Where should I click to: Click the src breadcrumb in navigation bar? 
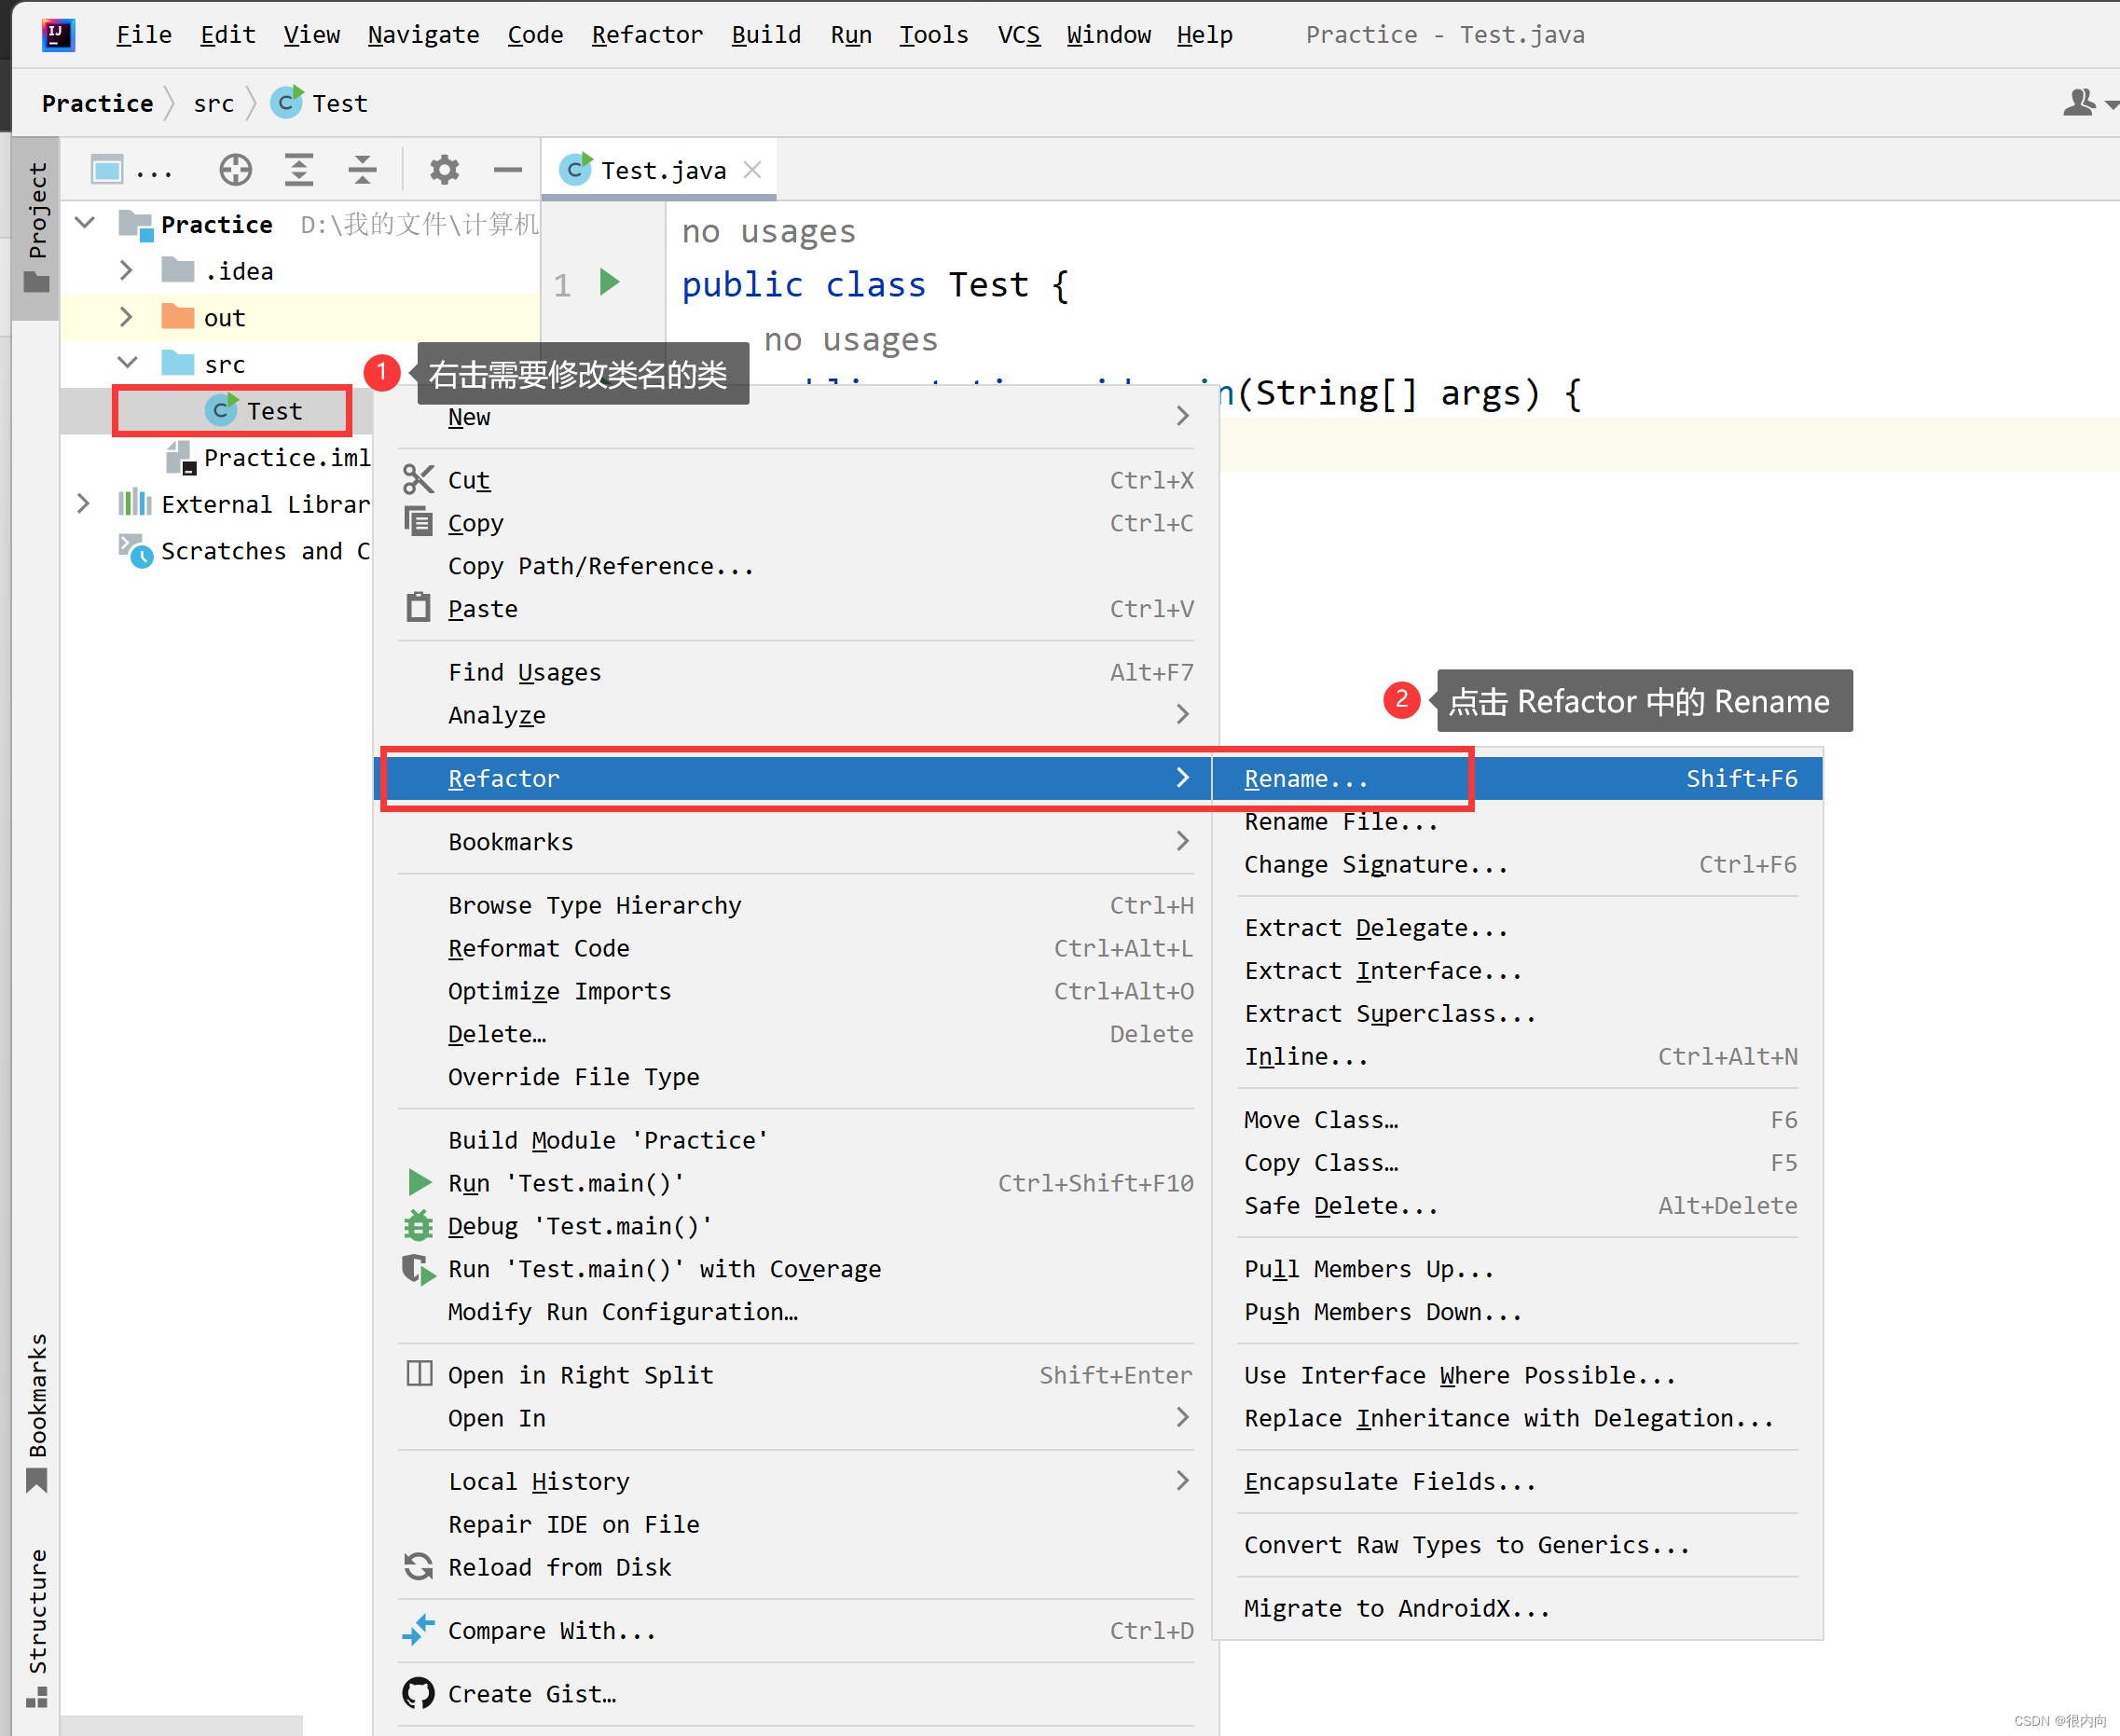(x=213, y=103)
